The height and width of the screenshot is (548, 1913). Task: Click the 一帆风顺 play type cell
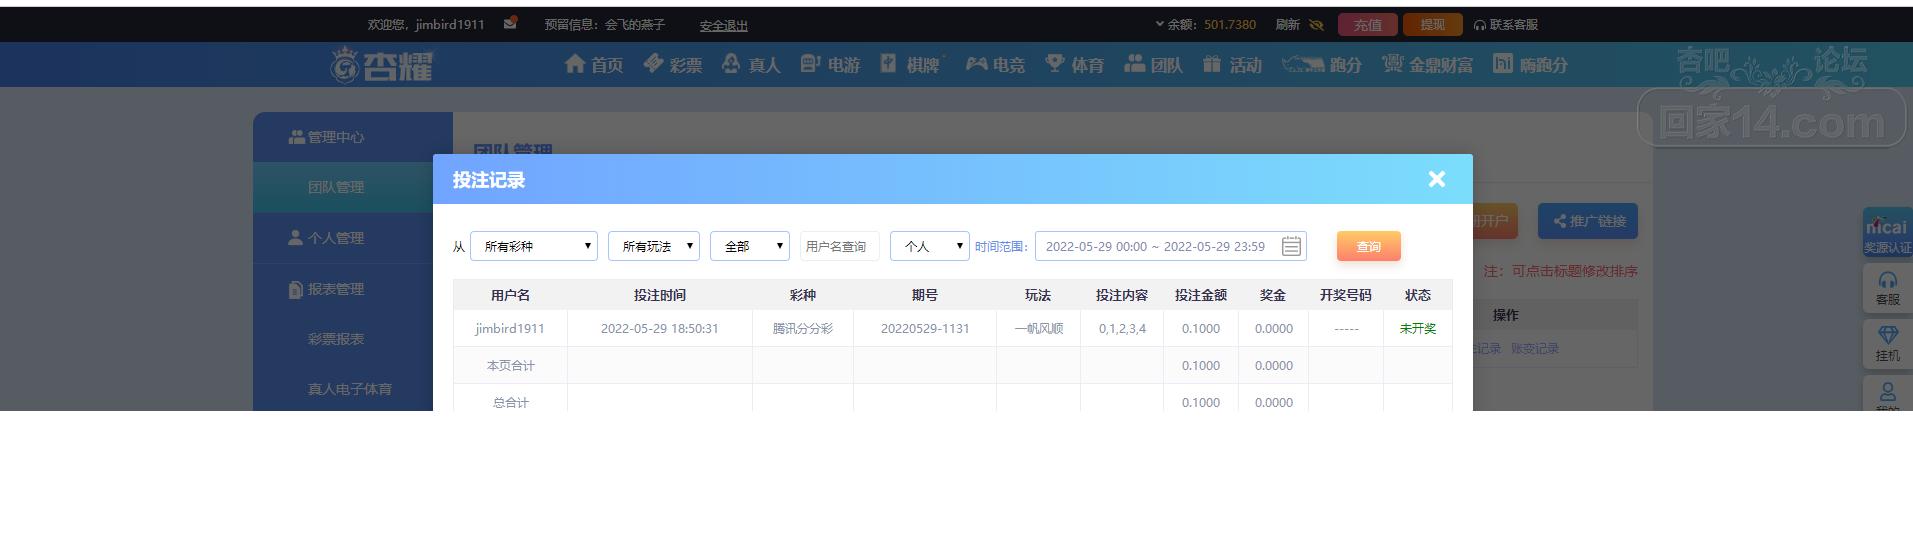(x=1038, y=328)
